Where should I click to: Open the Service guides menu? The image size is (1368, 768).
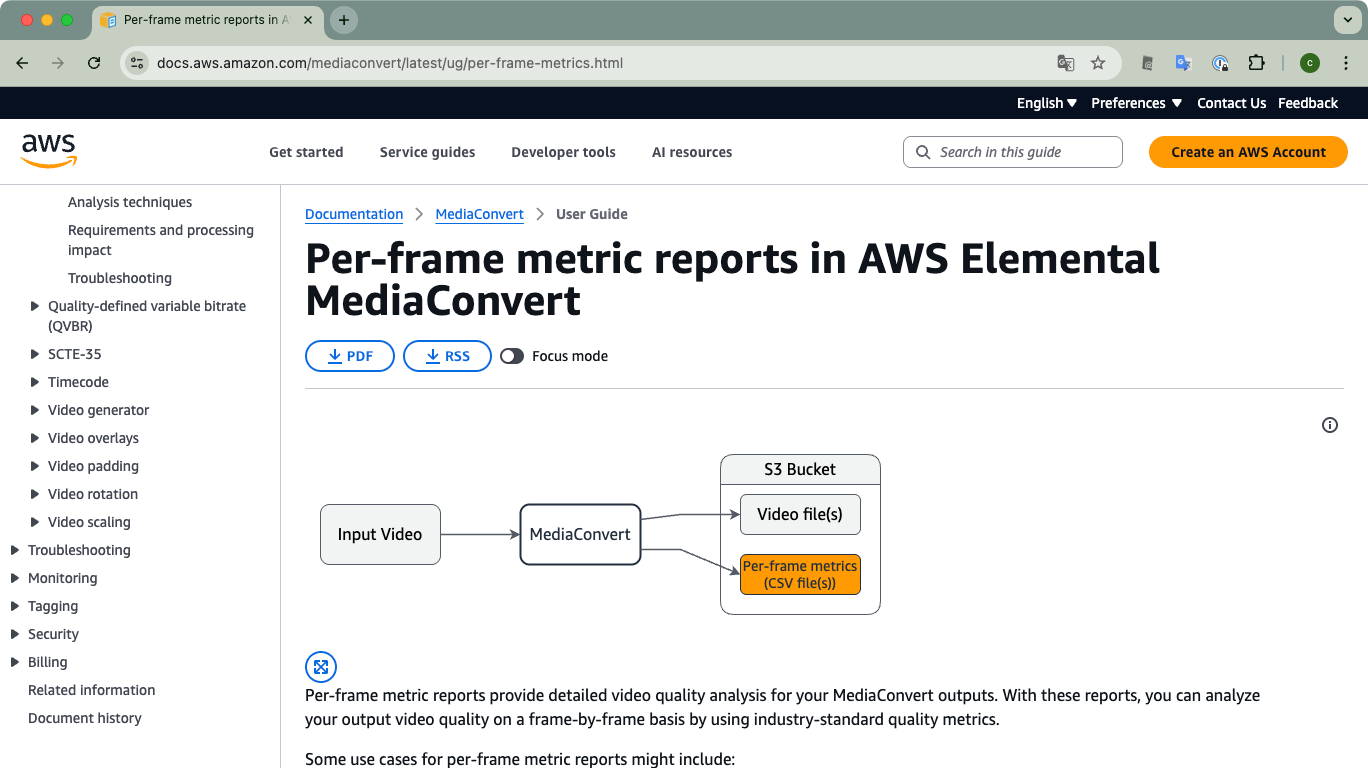point(427,152)
